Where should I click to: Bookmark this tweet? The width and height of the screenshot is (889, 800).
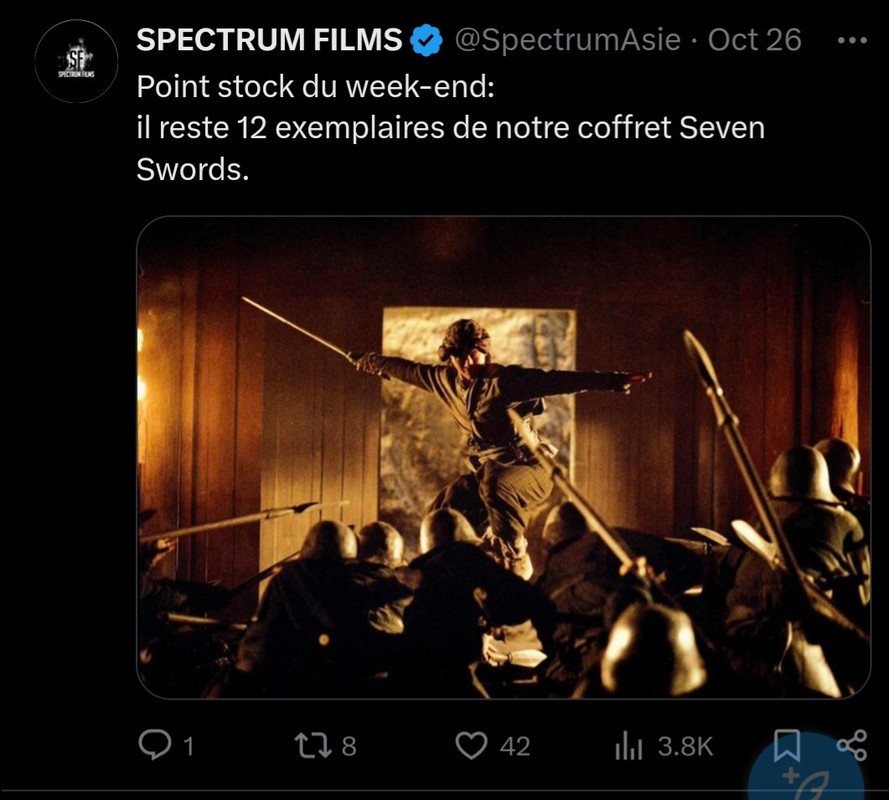[x=787, y=746]
